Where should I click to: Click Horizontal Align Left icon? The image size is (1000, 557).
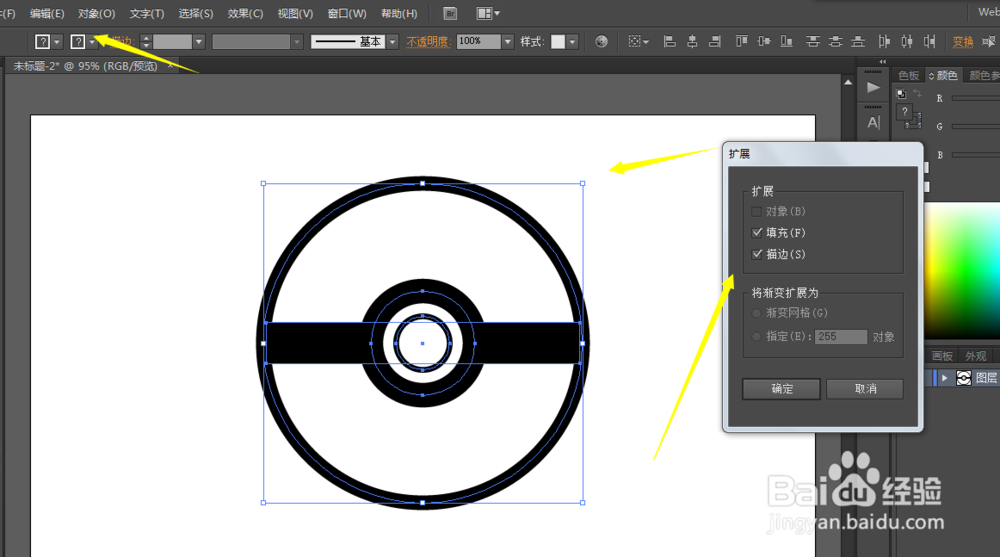(x=669, y=41)
